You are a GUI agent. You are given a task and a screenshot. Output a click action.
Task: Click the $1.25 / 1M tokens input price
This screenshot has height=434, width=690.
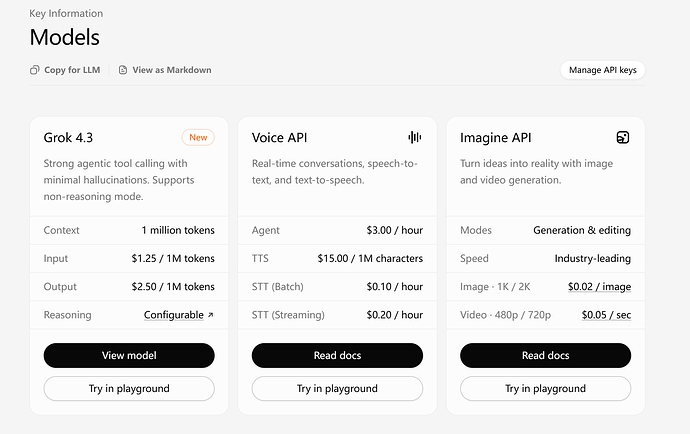pos(173,258)
